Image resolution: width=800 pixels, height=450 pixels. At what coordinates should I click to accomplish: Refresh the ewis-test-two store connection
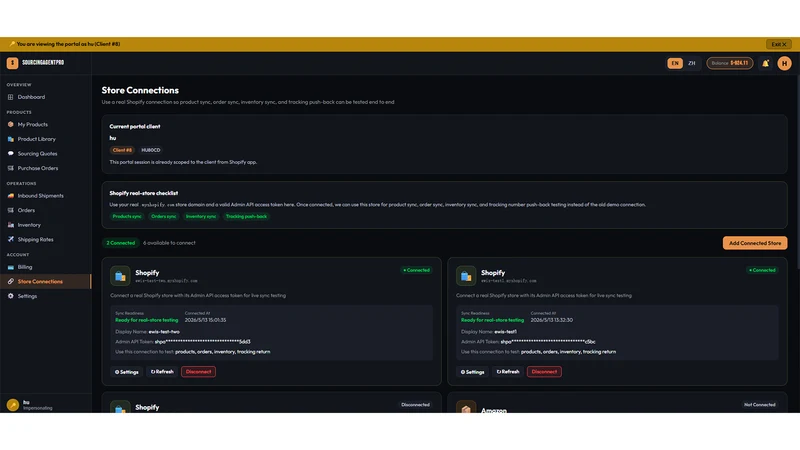162,372
